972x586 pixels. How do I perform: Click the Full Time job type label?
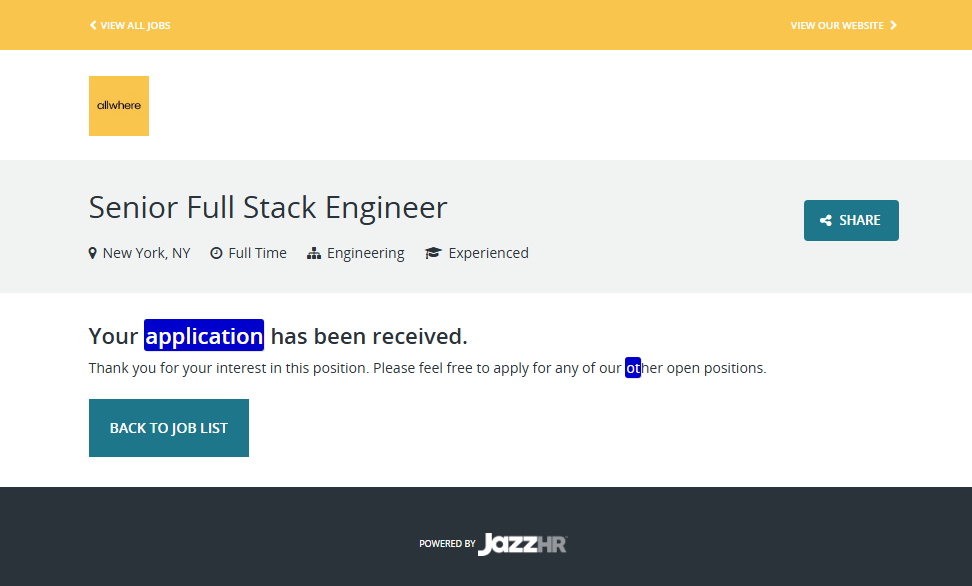click(257, 253)
